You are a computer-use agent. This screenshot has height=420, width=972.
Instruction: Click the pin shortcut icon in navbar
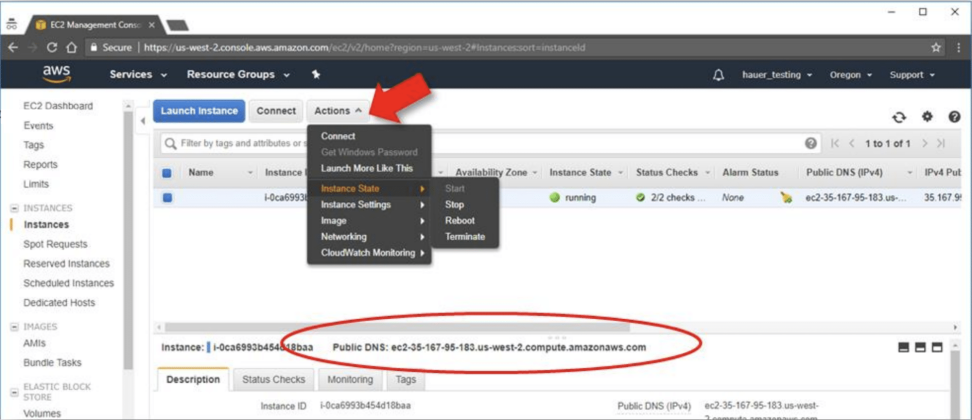(x=316, y=74)
